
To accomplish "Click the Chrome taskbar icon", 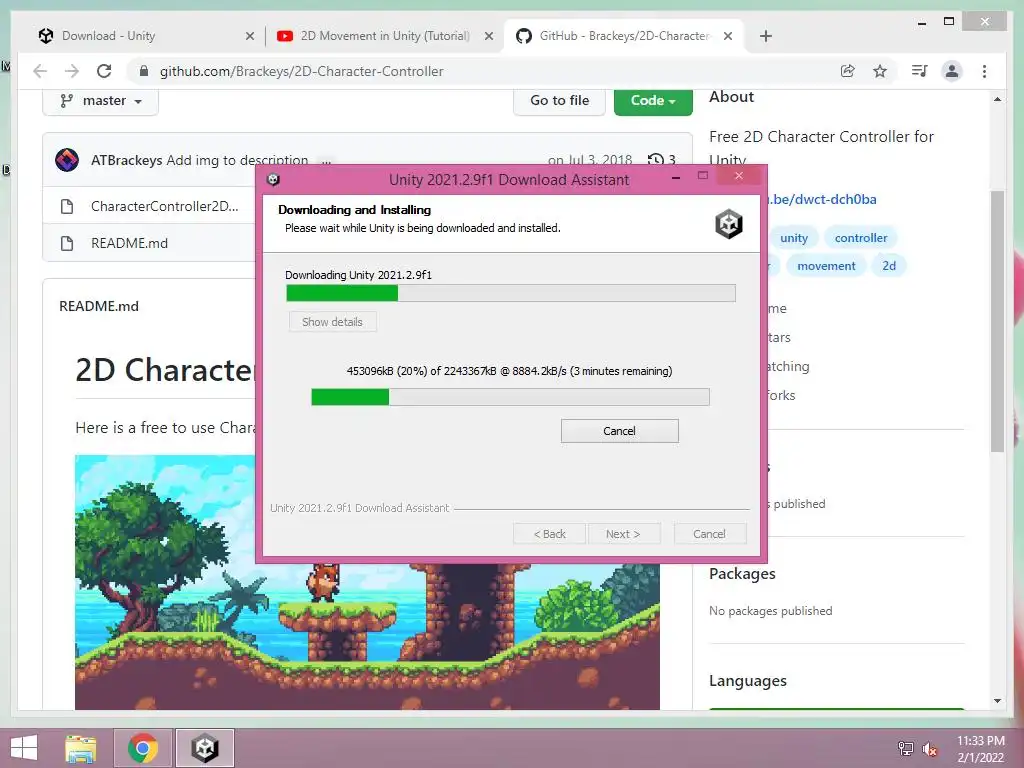I will (143, 748).
